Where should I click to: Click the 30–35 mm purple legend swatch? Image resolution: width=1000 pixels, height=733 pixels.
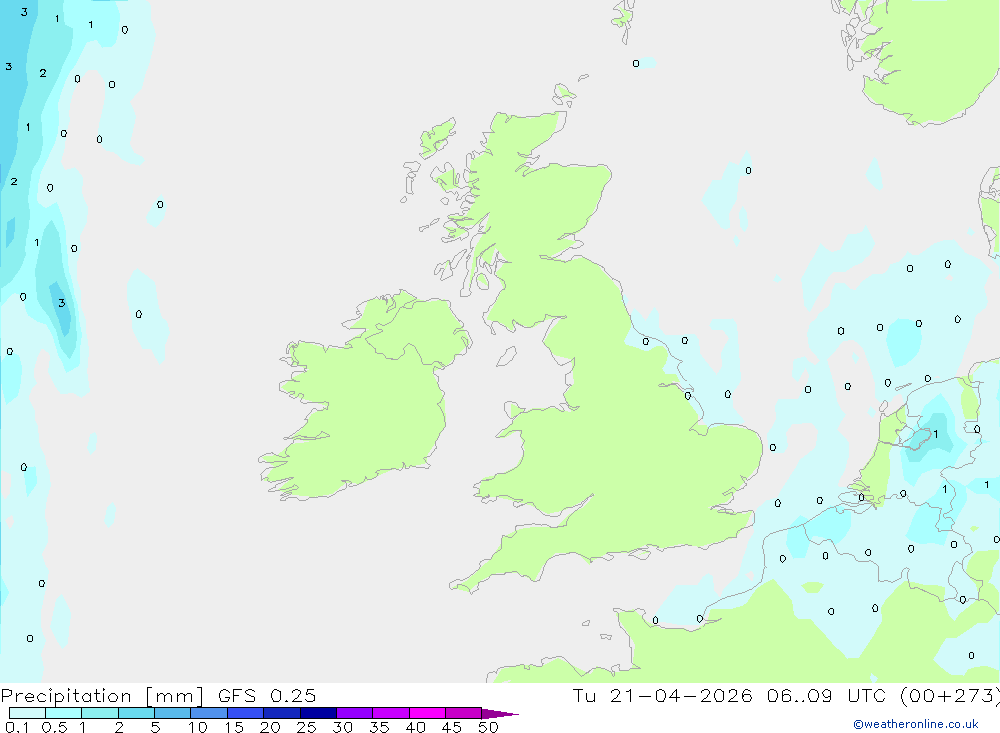click(355, 713)
